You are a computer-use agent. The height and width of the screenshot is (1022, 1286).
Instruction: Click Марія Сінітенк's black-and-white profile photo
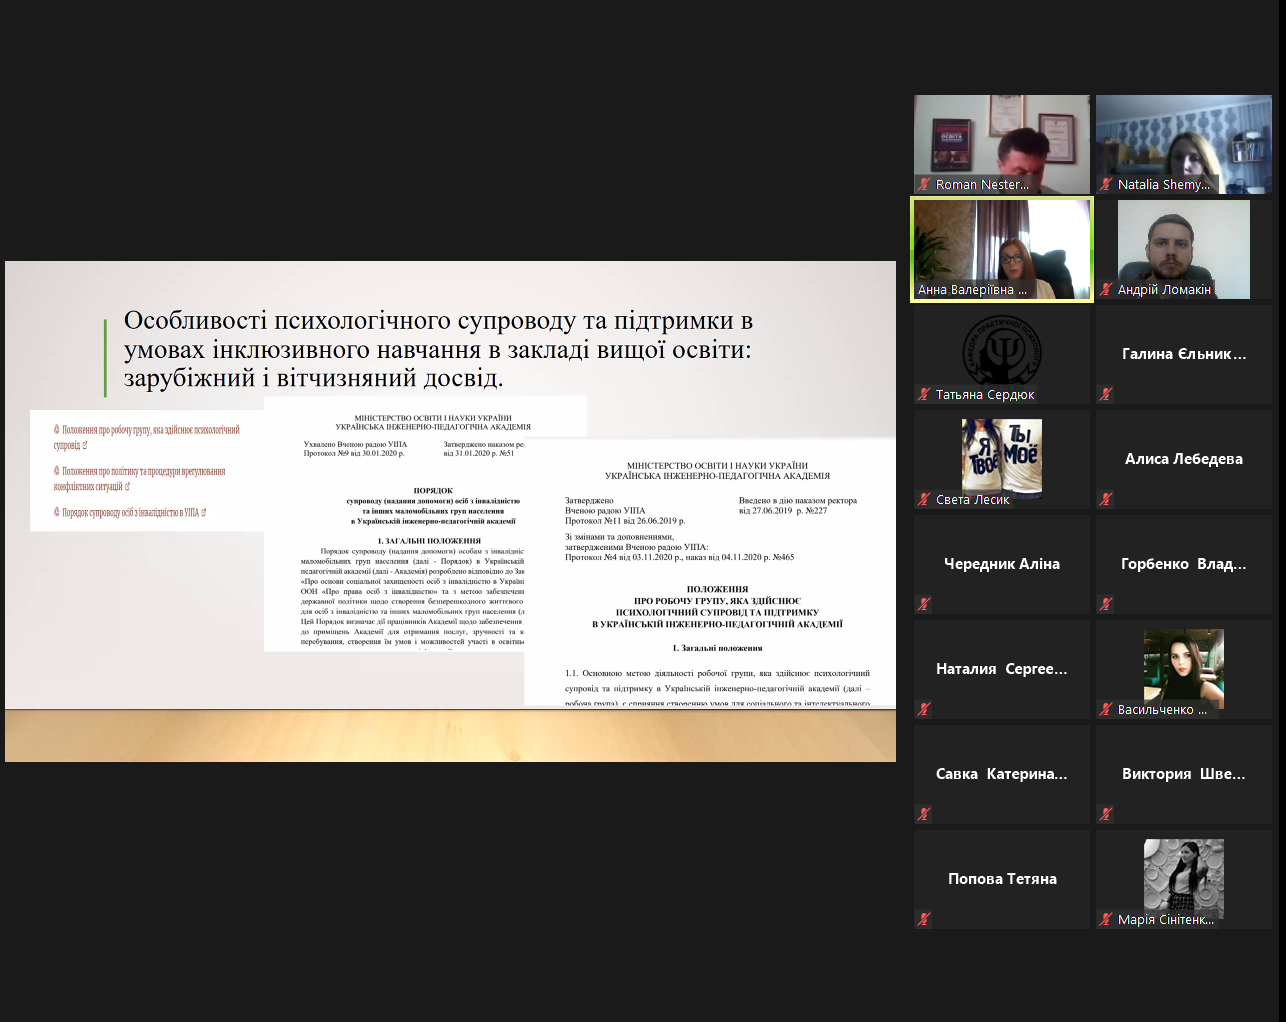1184,879
